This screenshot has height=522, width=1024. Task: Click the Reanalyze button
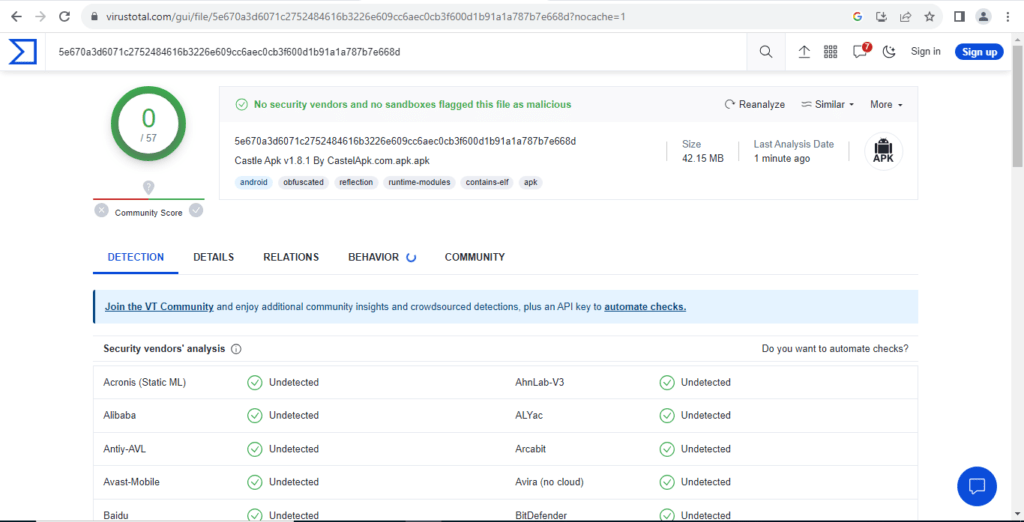coord(755,105)
